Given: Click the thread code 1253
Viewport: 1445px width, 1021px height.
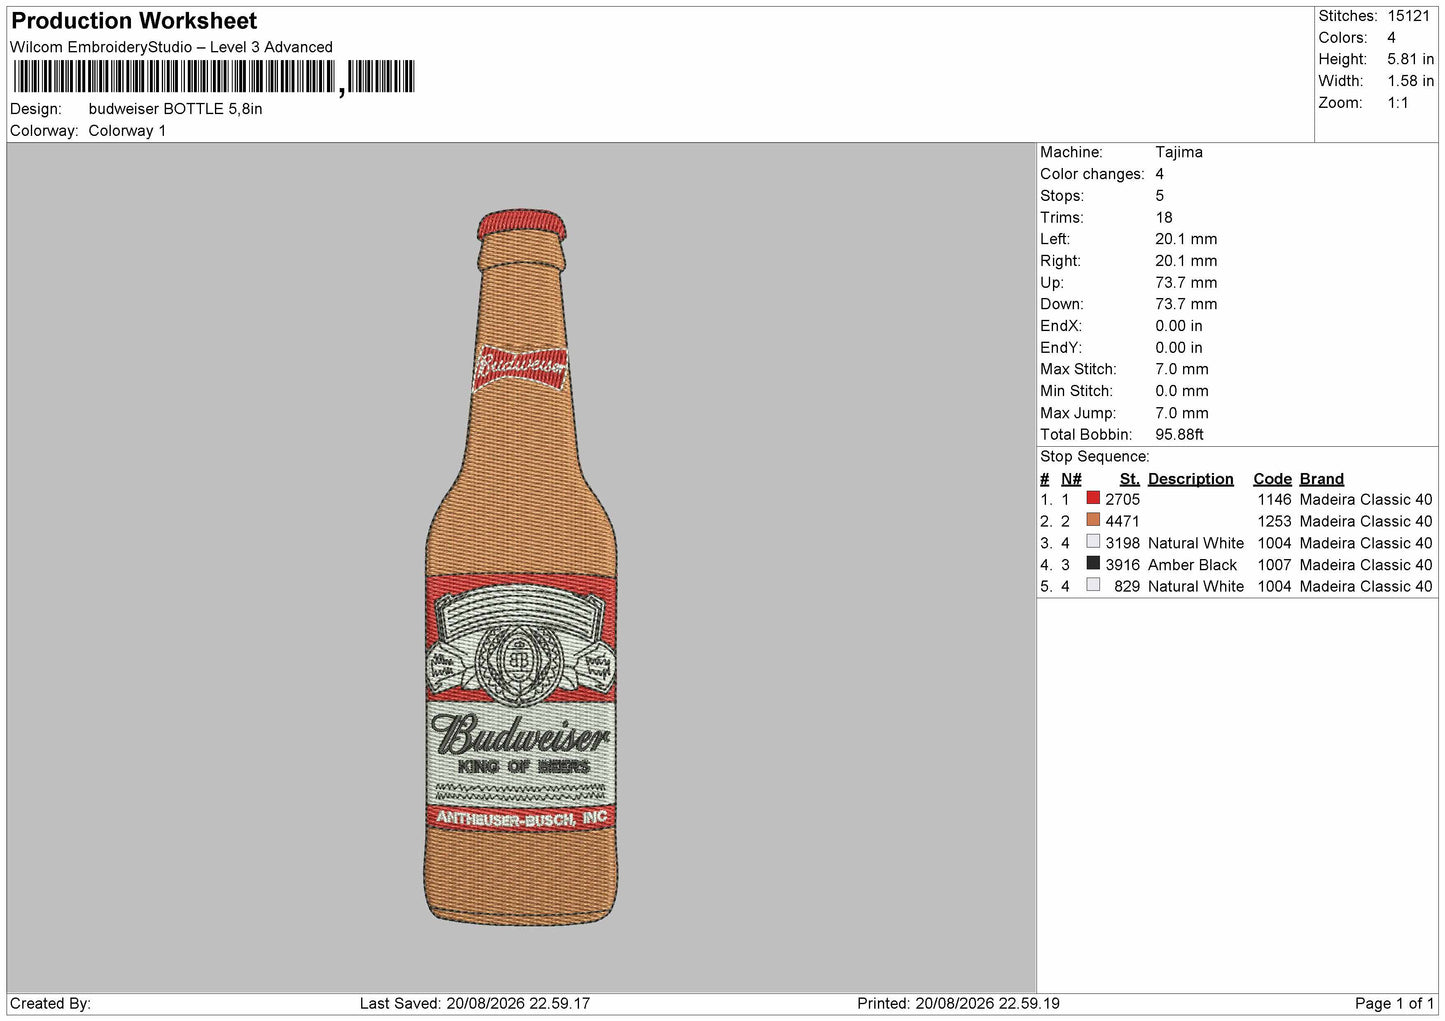Looking at the screenshot, I should tap(1274, 521).
